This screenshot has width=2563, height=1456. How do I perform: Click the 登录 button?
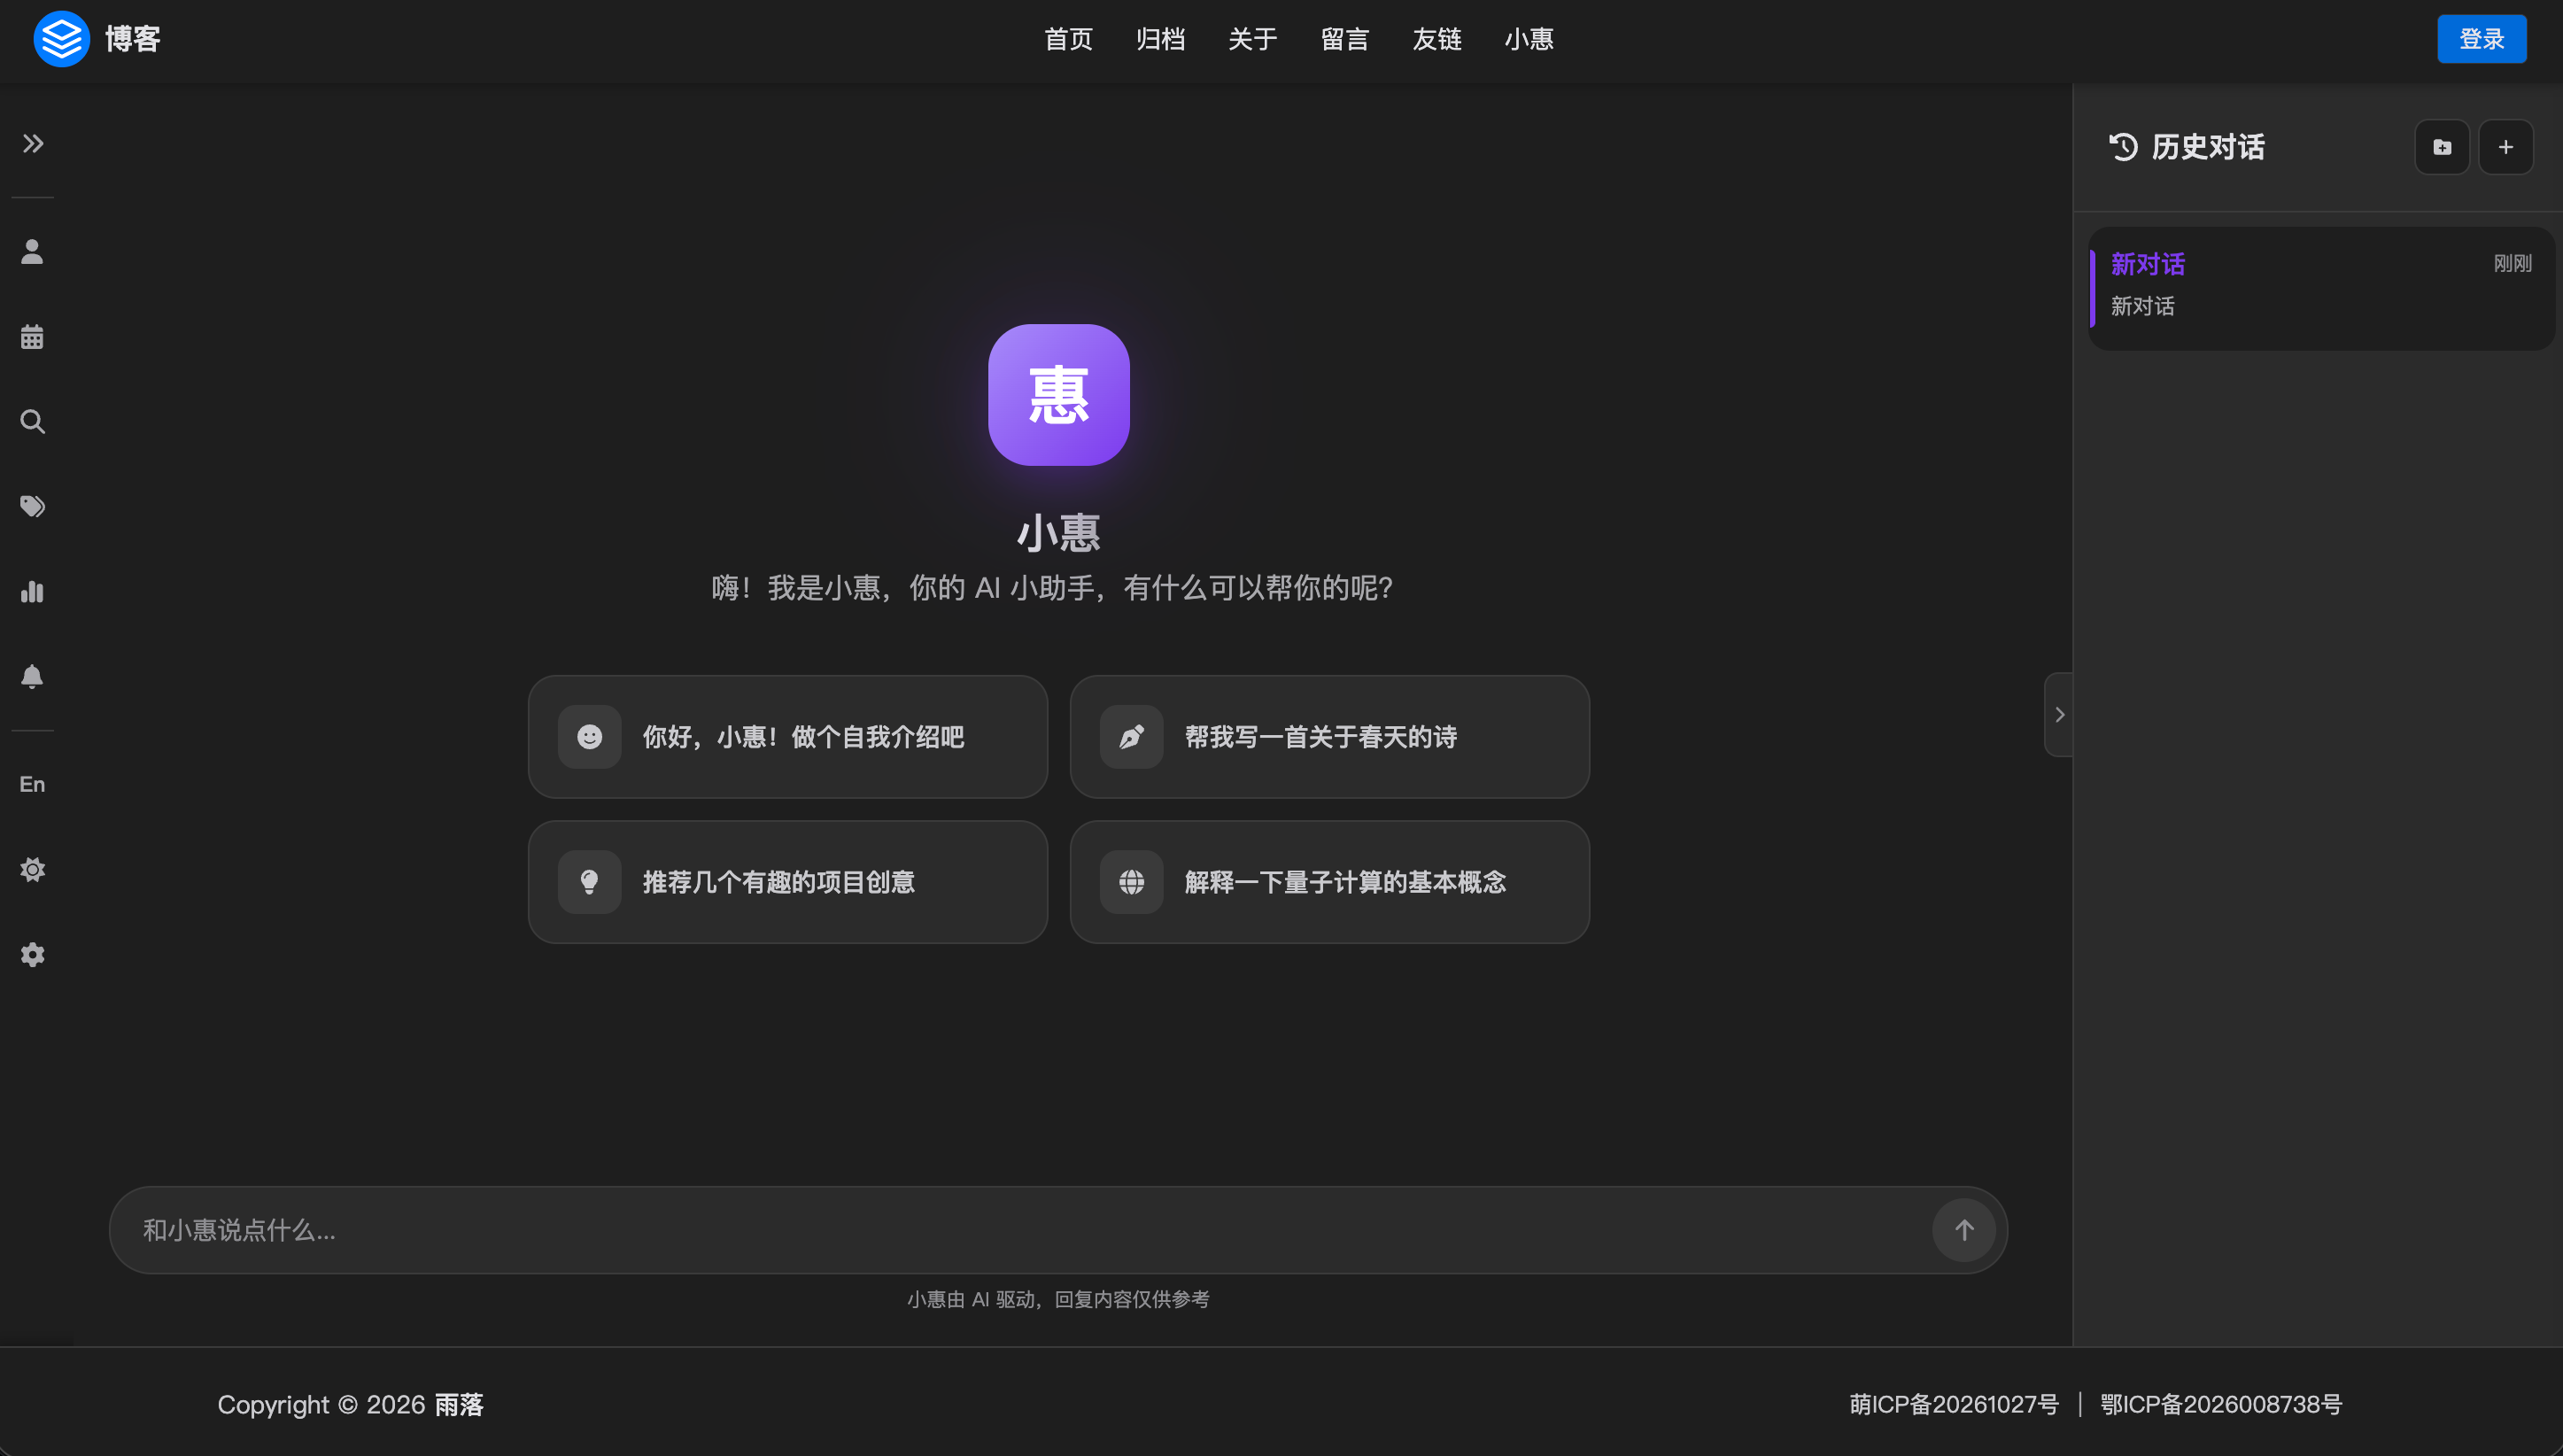point(2482,39)
